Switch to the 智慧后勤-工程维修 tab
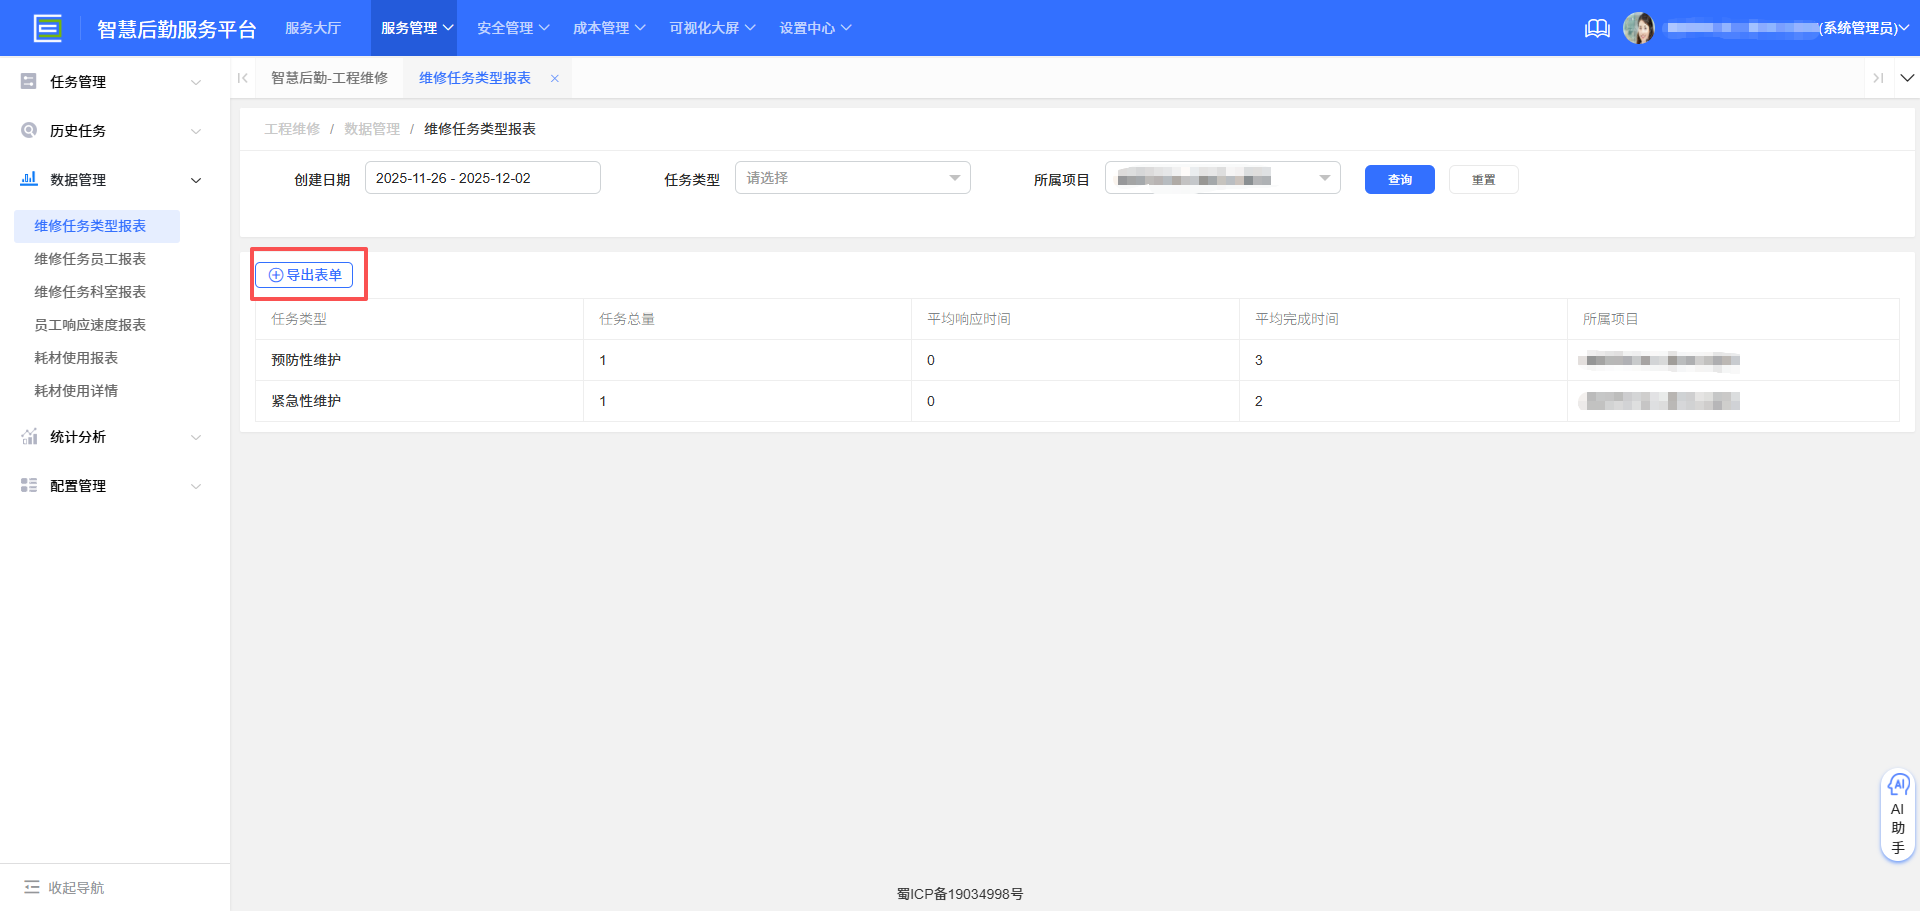Image resolution: width=1920 pixels, height=911 pixels. pos(330,77)
